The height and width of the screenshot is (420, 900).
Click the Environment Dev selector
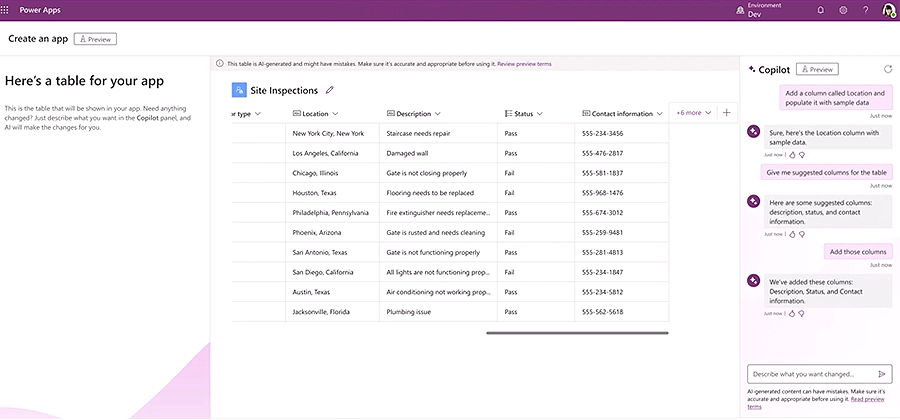(x=758, y=10)
